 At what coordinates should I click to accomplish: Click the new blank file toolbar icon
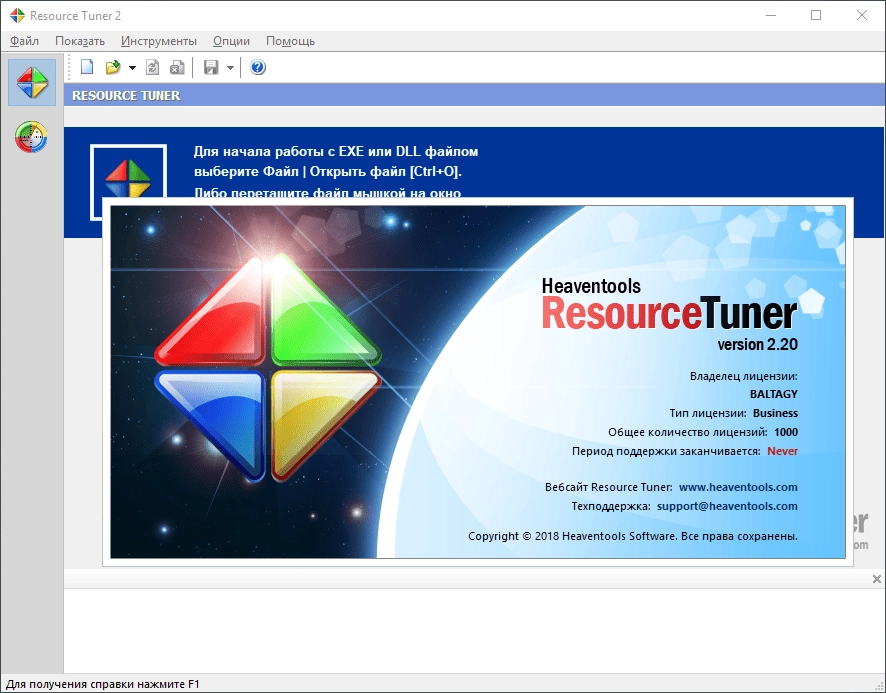click(87, 67)
